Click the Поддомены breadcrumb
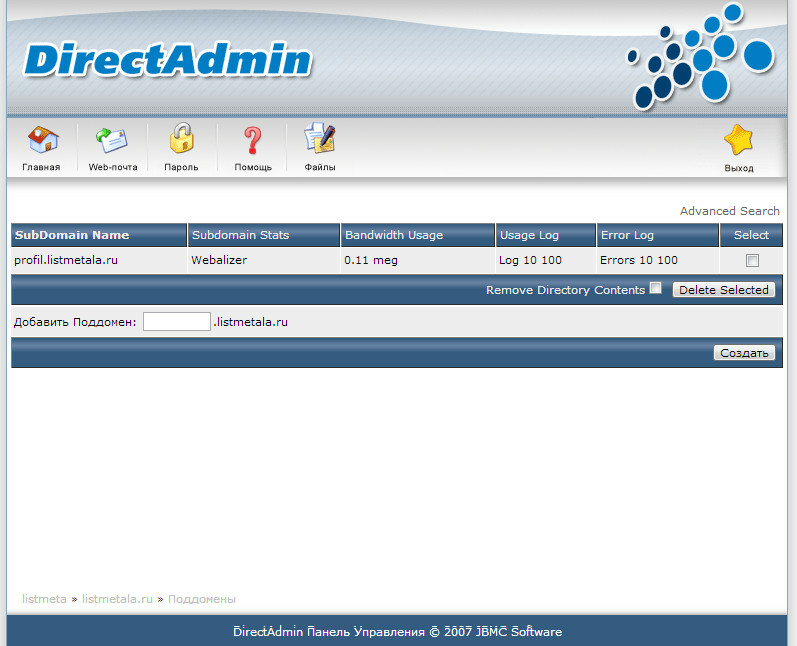 (x=202, y=599)
